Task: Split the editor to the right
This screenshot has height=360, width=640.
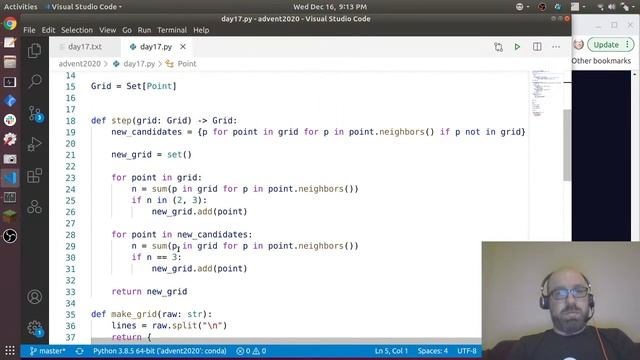Action: pos(537,47)
